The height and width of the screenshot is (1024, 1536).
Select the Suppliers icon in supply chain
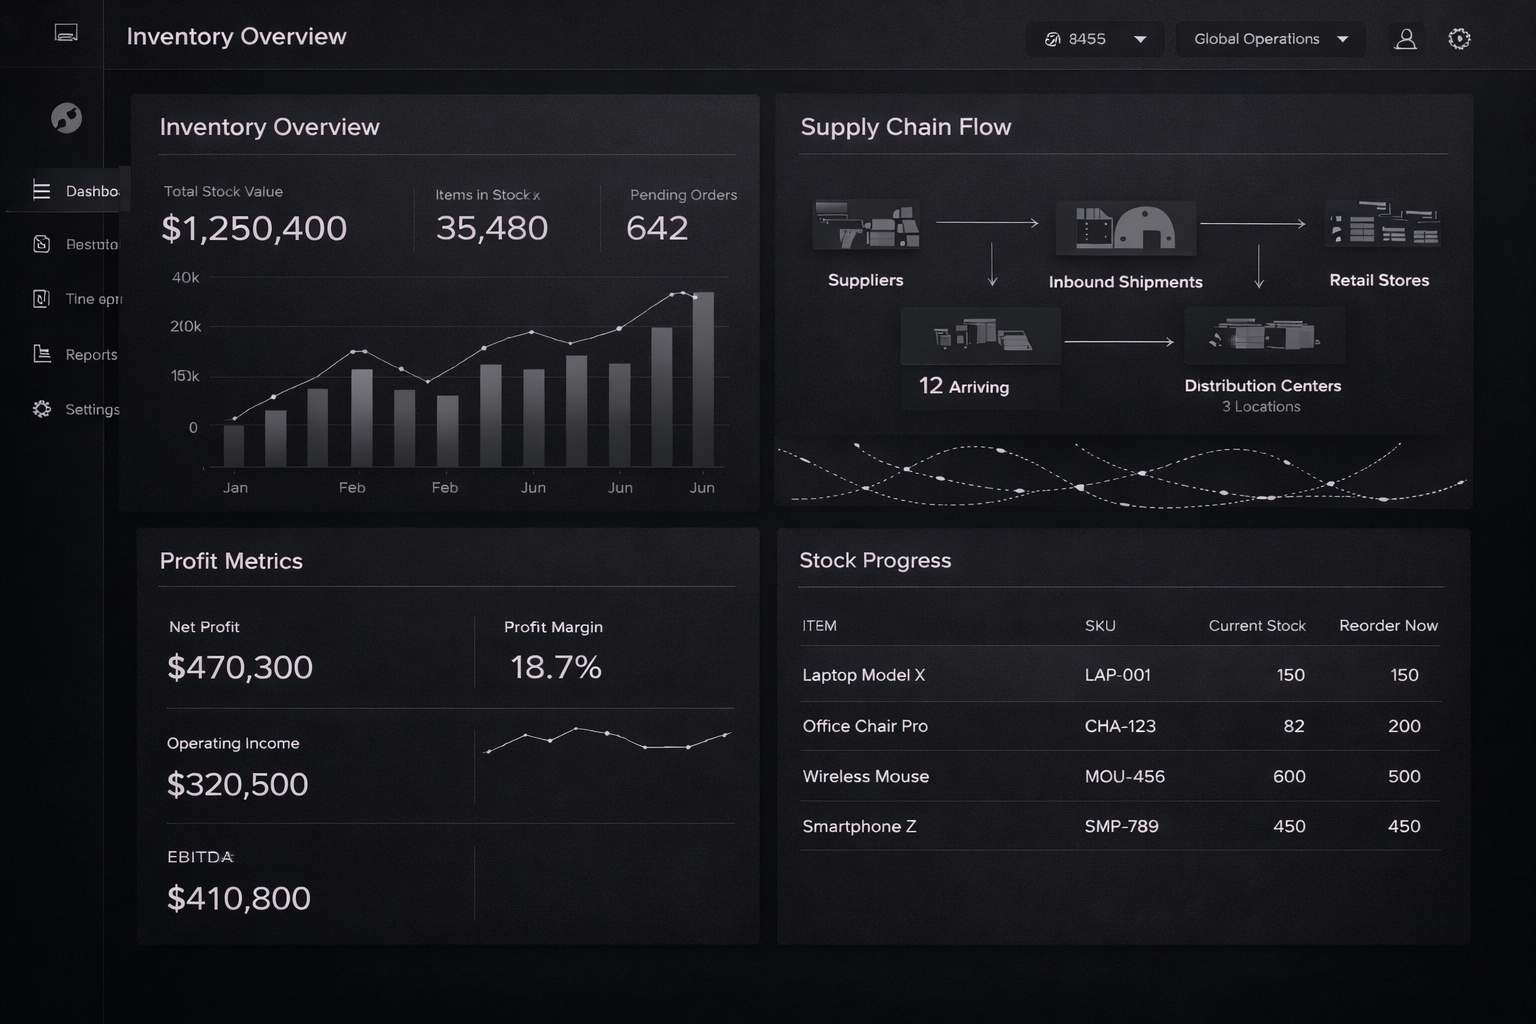pyautogui.click(x=866, y=226)
